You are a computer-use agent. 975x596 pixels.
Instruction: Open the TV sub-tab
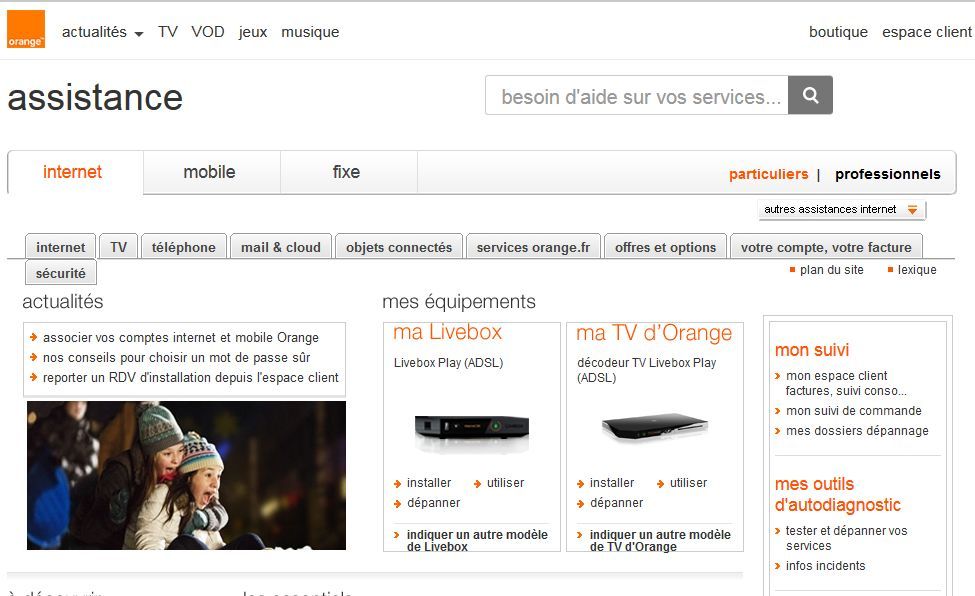[119, 247]
